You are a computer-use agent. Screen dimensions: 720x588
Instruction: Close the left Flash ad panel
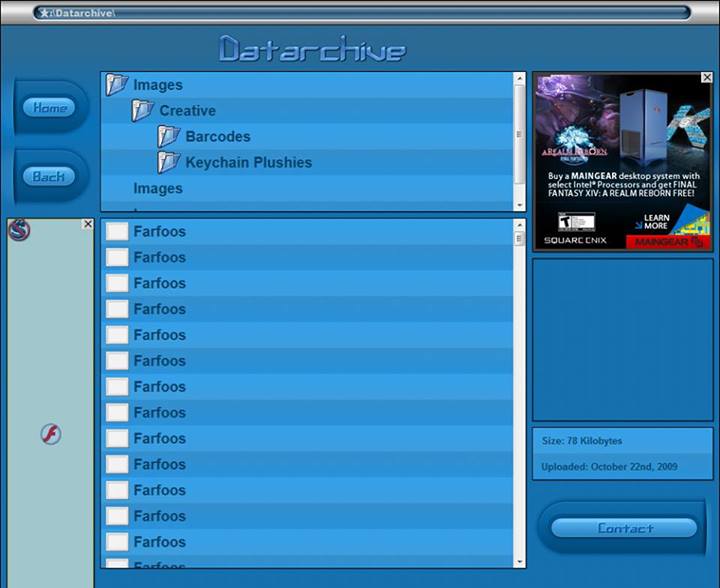tap(88, 225)
